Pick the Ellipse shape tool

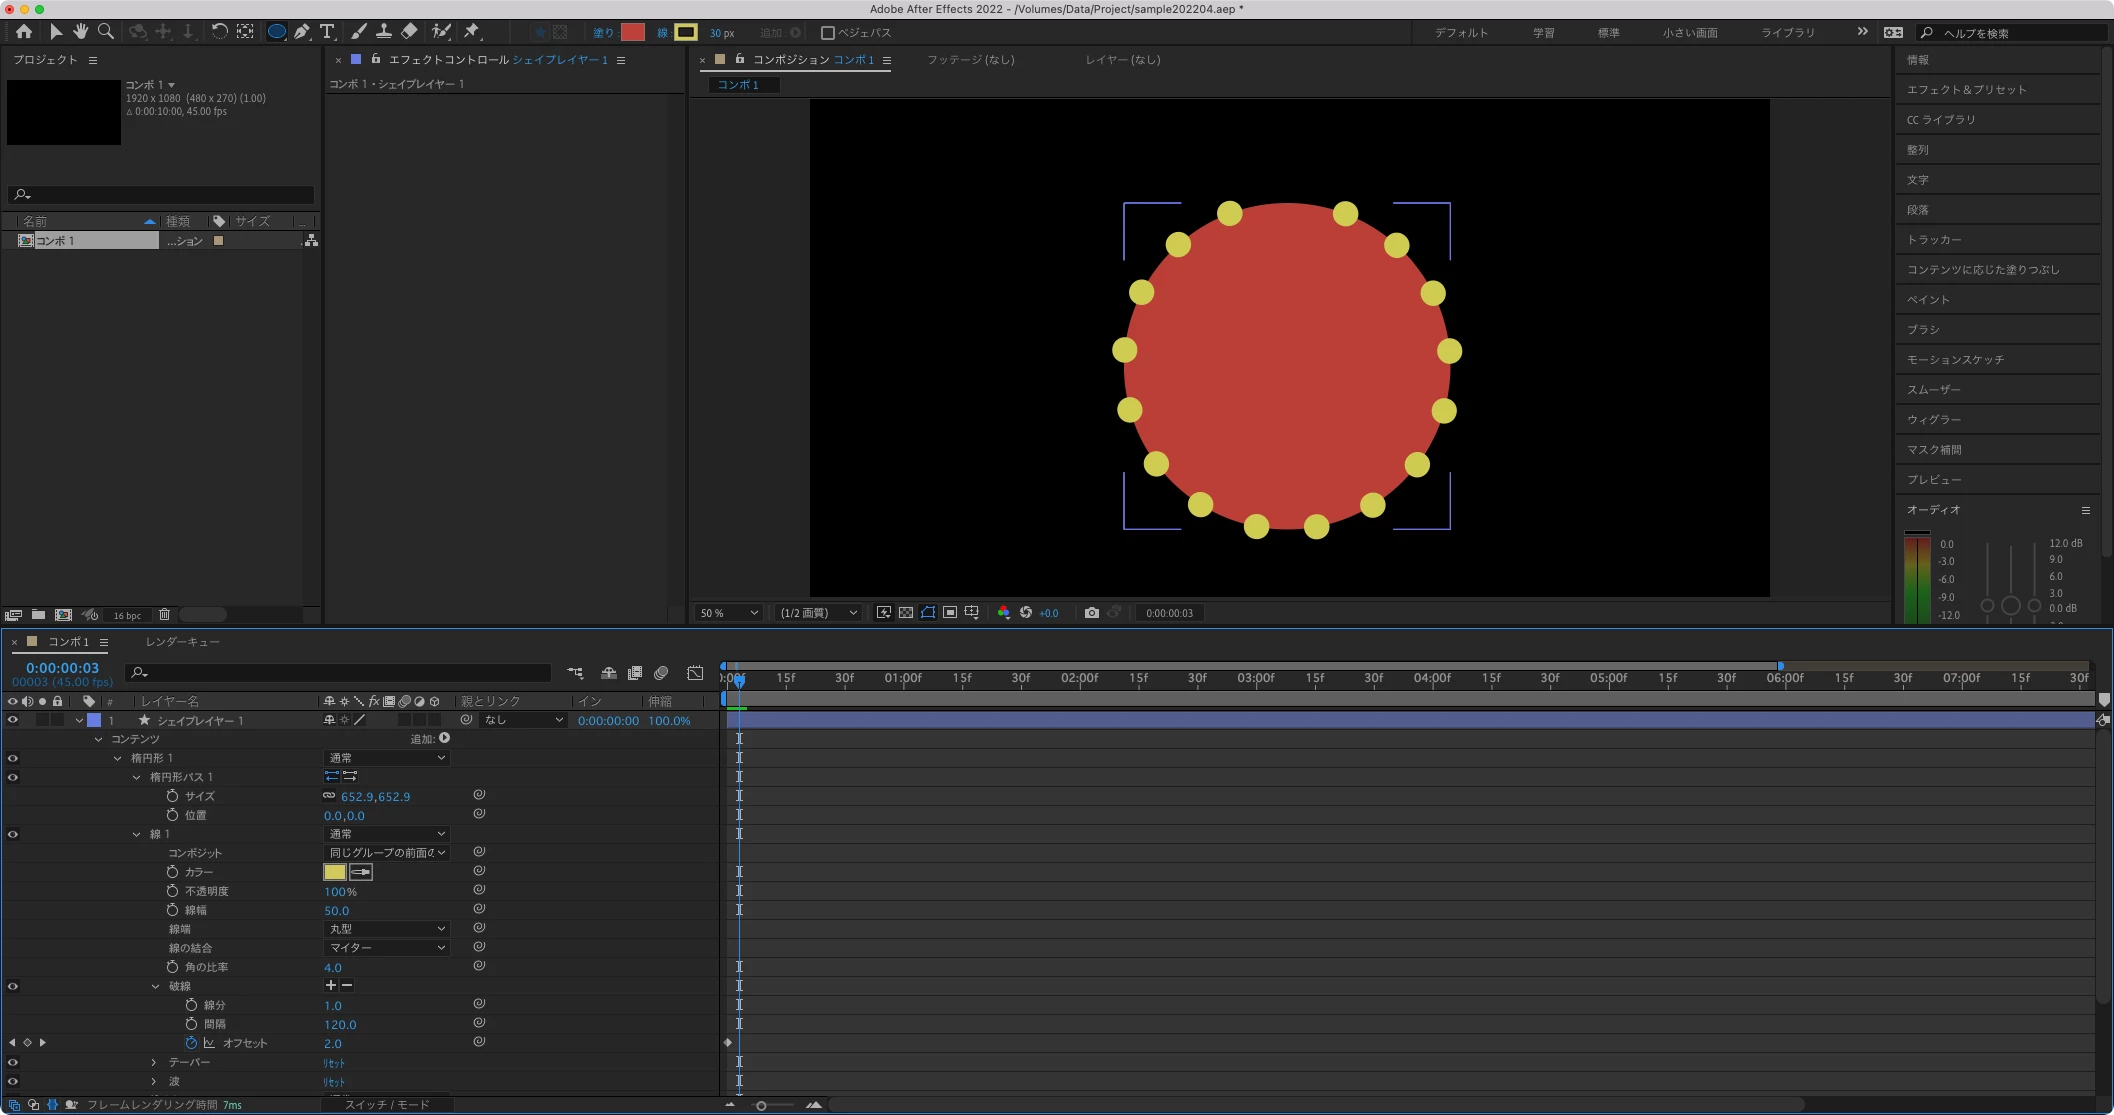pyautogui.click(x=276, y=32)
